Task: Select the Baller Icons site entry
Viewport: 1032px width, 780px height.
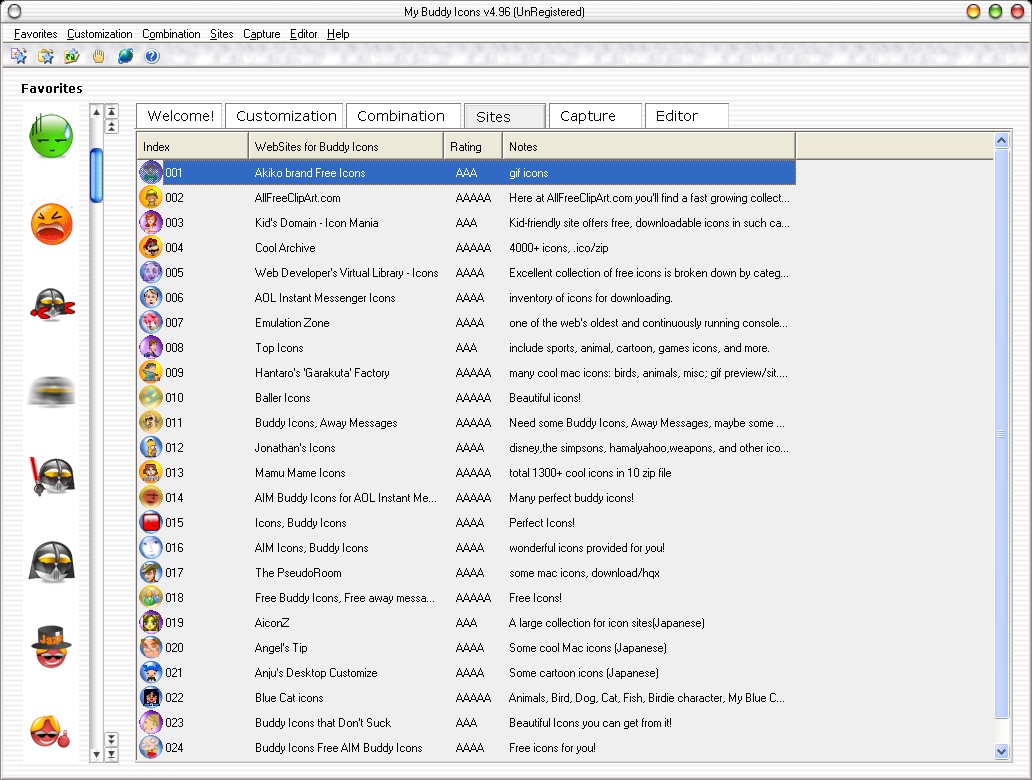Action: 467,398
